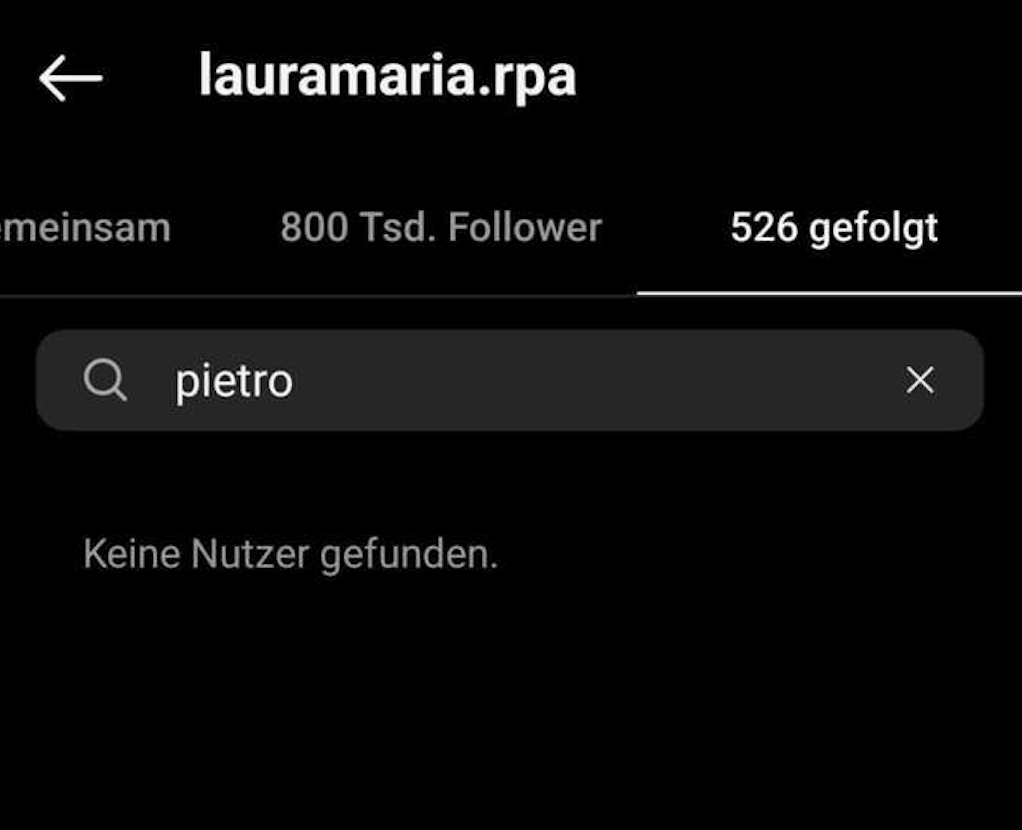
Task: Switch to the 800 Tsd. Follower tab
Action: coord(441,228)
